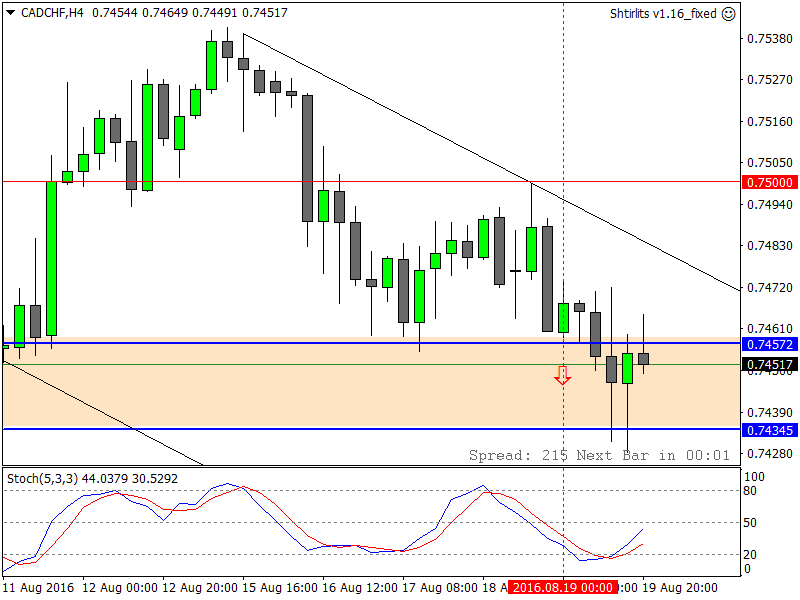800x600 pixels.
Task: Click the 17 Aug 08:00 time axis label
Action: coord(440,587)
